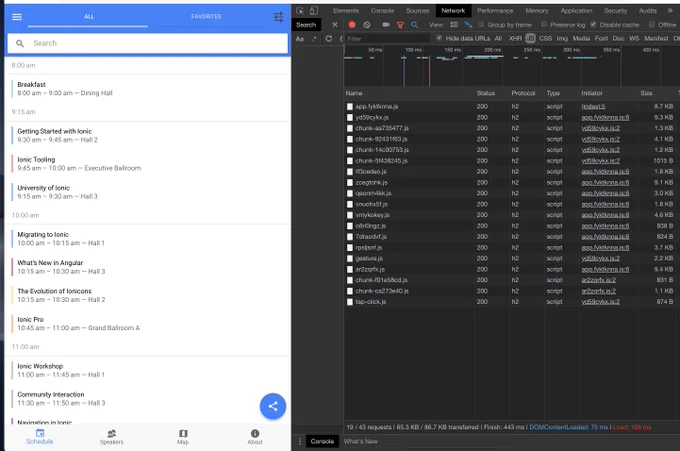This screenshot has height=451, width=680.
Task: Open the Community Interaction session
Action: click(147, 399)
